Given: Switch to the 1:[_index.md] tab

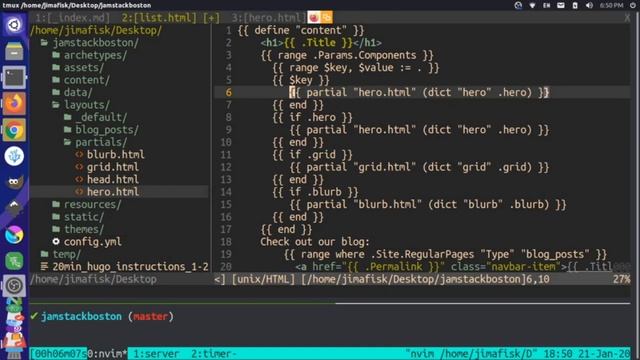Looking at the screenshot, I should tap(72, 18).
